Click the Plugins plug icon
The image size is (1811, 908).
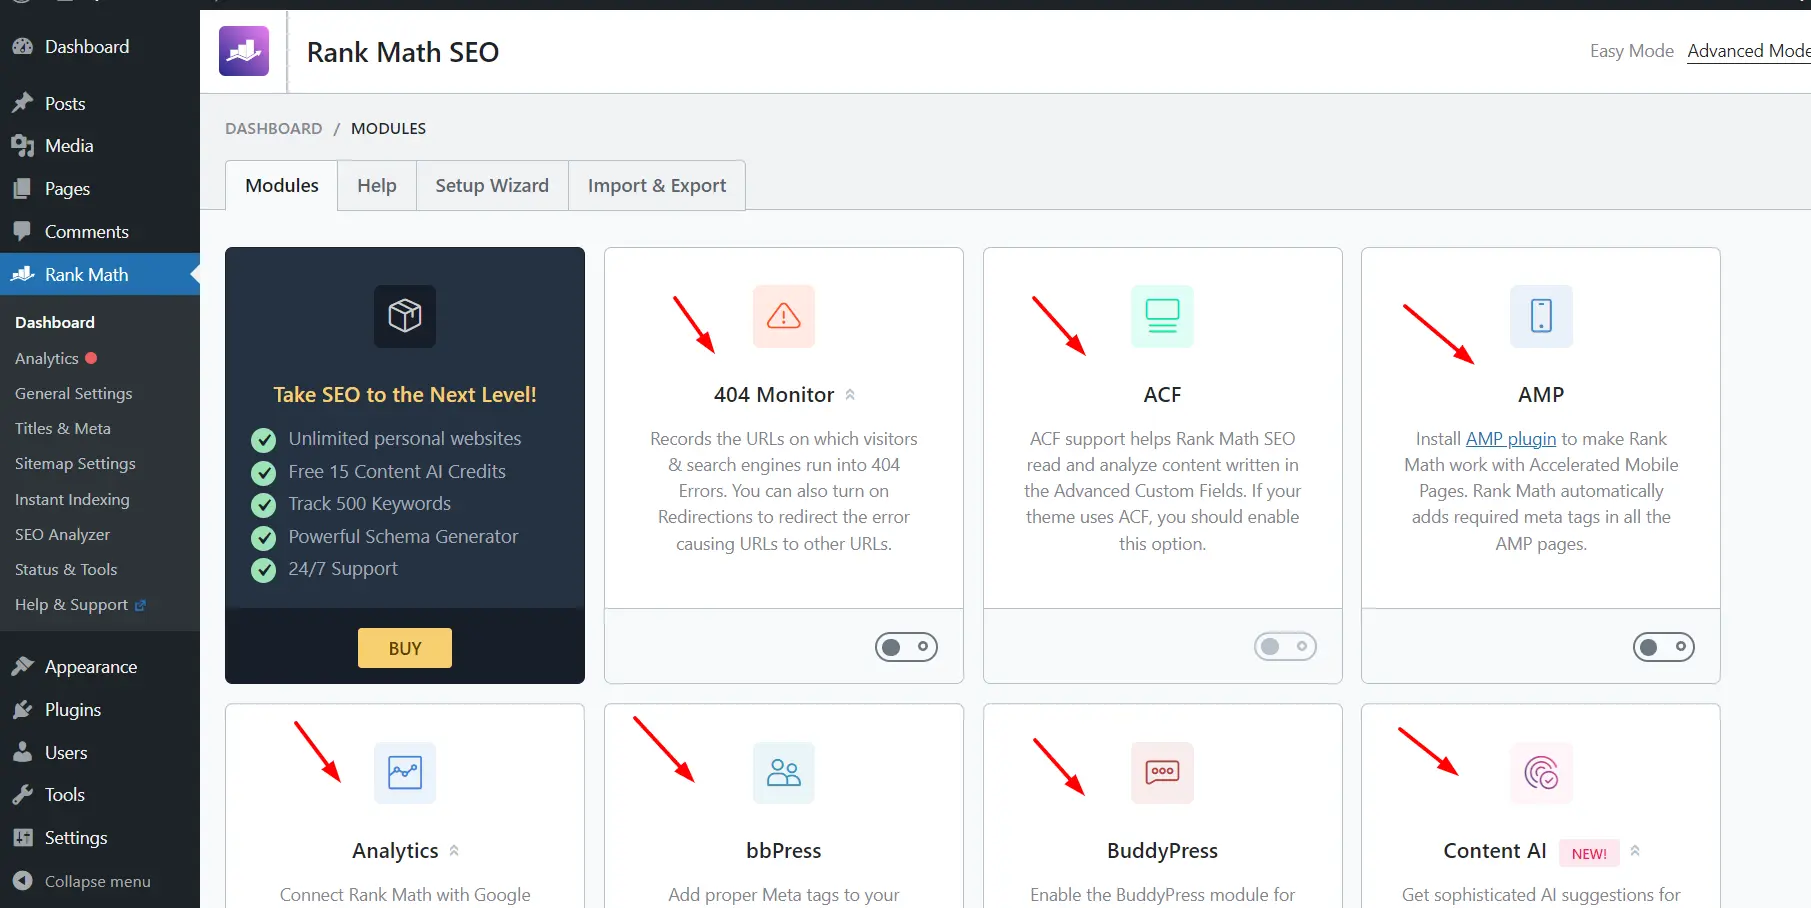pos(22,709)
